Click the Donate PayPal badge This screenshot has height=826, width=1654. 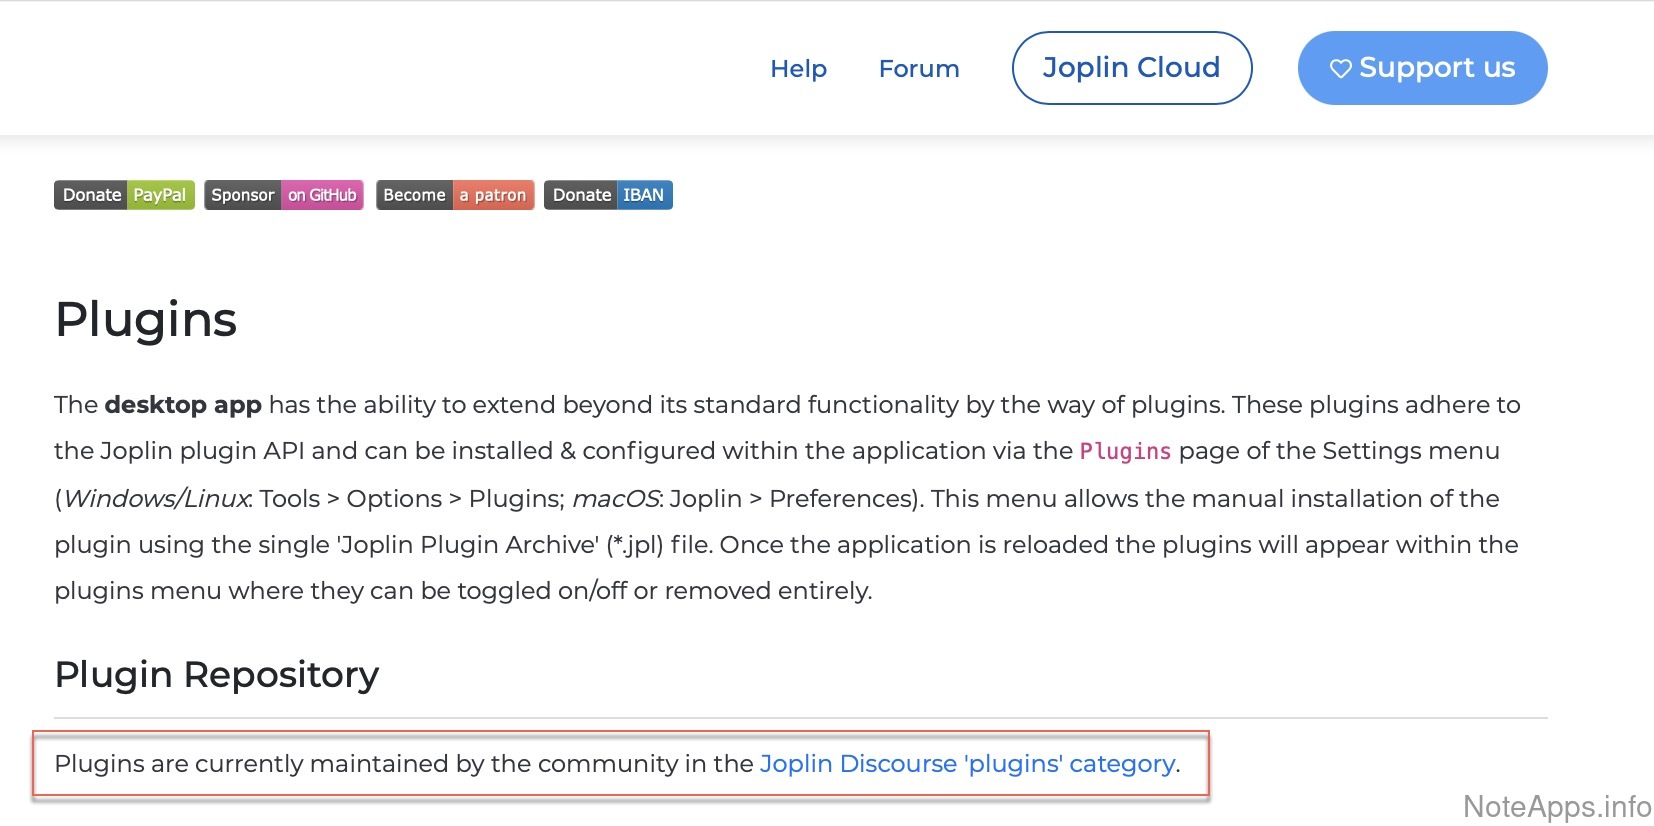point(124,195)
